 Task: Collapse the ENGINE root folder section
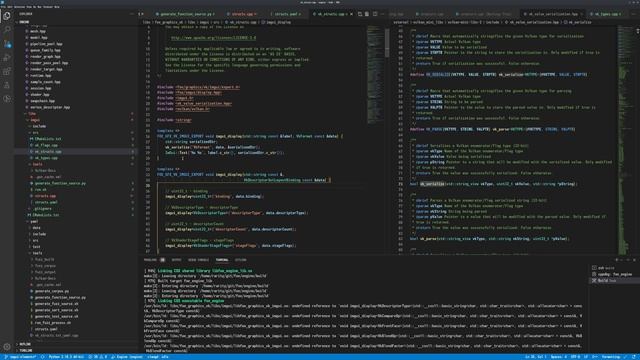(x=24, y=22)
